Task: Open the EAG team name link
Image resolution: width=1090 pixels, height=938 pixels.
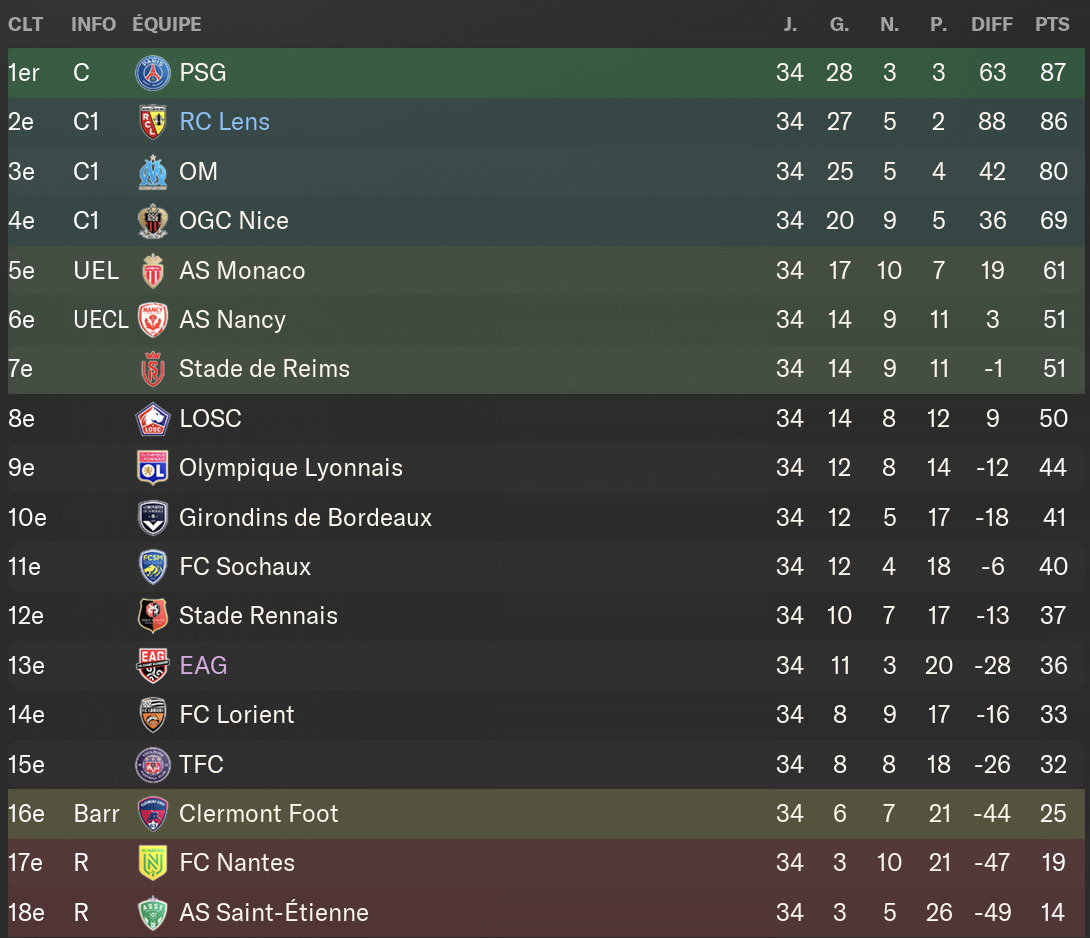Action: [204, 666]
